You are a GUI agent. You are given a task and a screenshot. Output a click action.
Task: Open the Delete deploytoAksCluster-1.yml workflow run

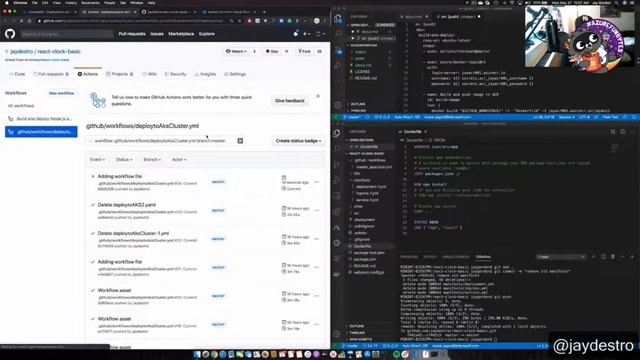[x=133, y=233]
